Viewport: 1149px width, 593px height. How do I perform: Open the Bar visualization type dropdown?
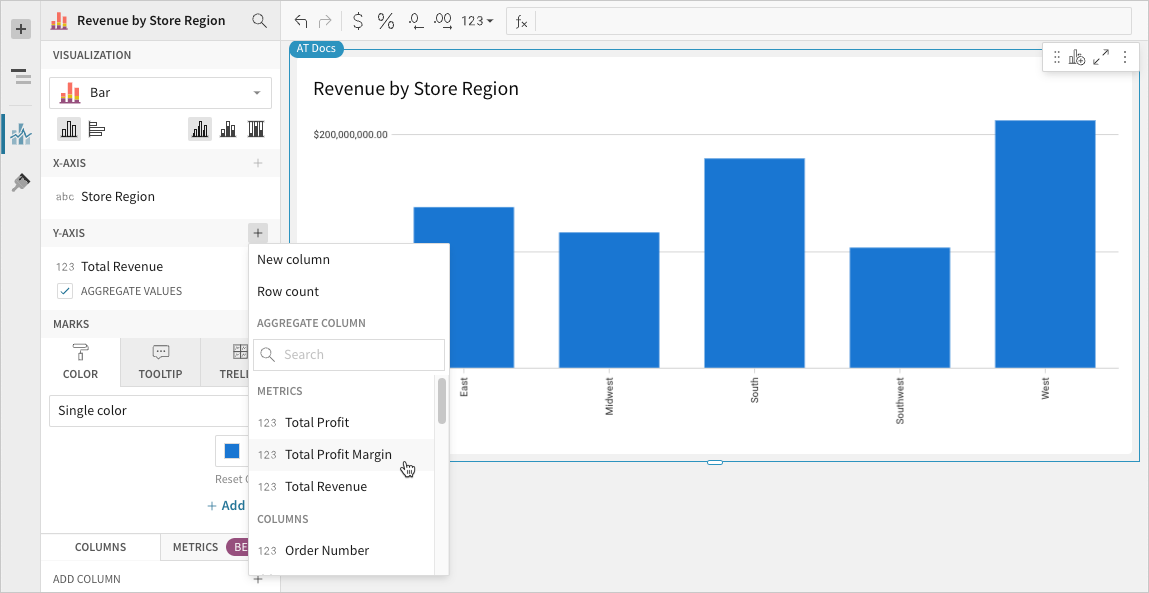(160, 93)
